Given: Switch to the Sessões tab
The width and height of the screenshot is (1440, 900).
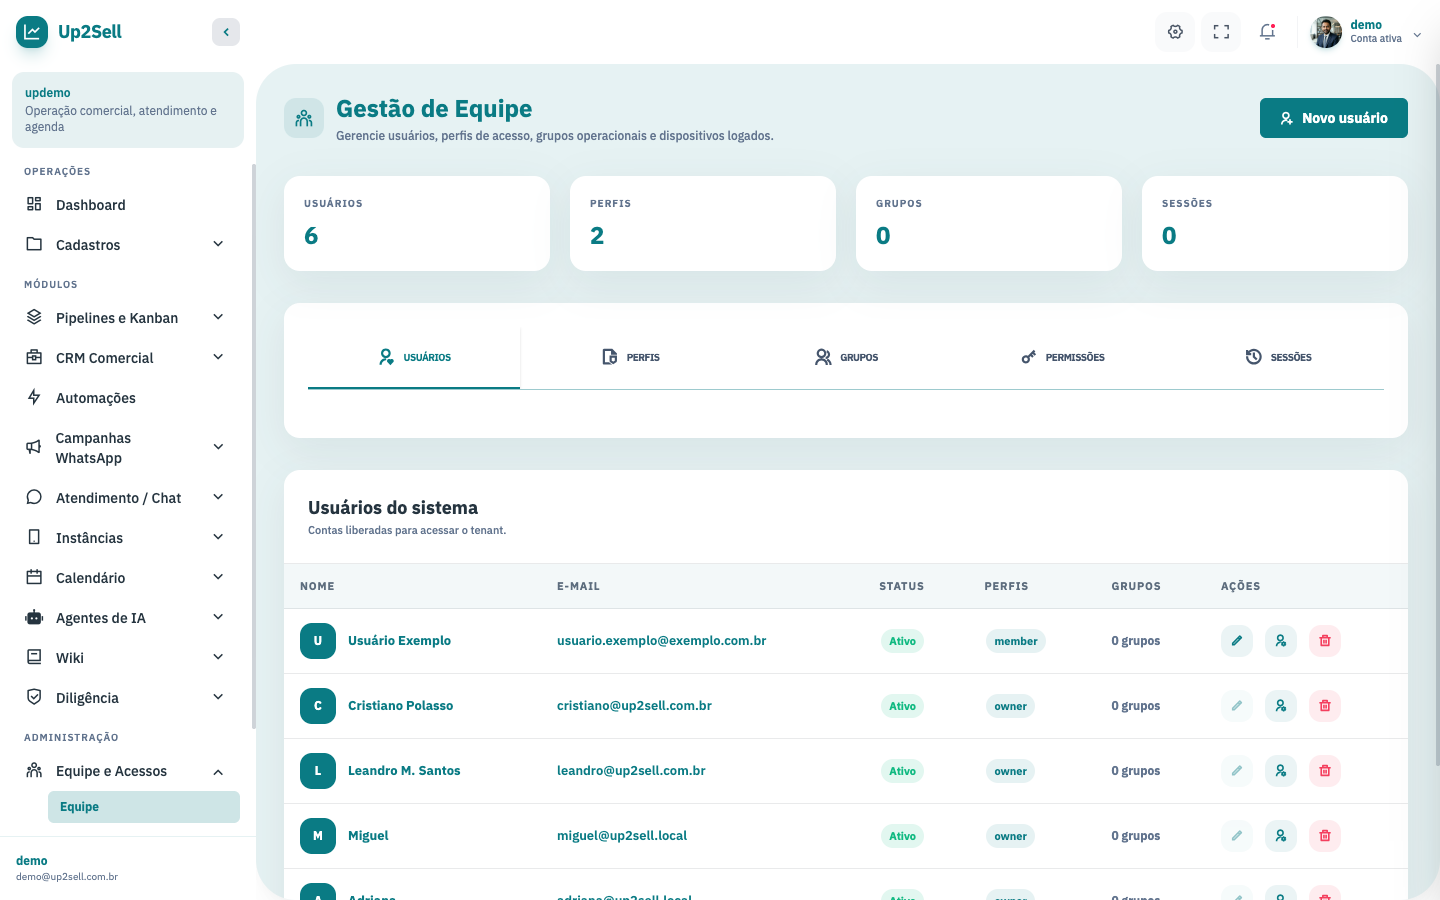Looking at the screenshot, I should [1279, 357].
